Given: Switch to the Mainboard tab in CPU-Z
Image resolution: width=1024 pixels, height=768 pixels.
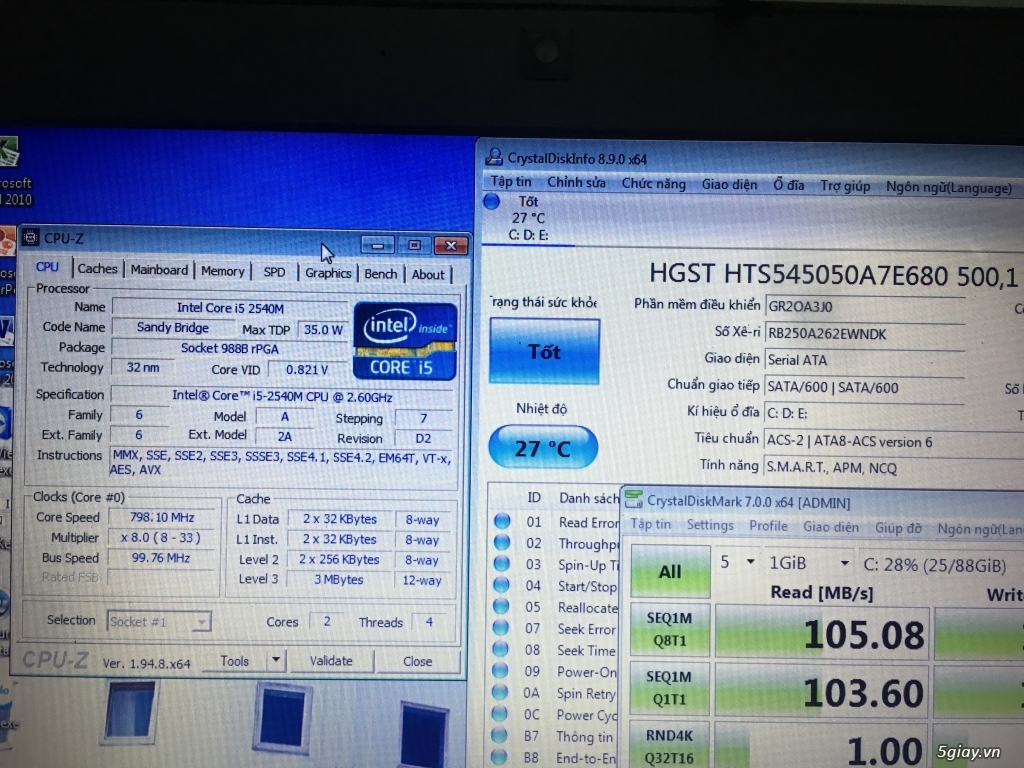Looking at the screenshot, I should [x=159, y=270].
